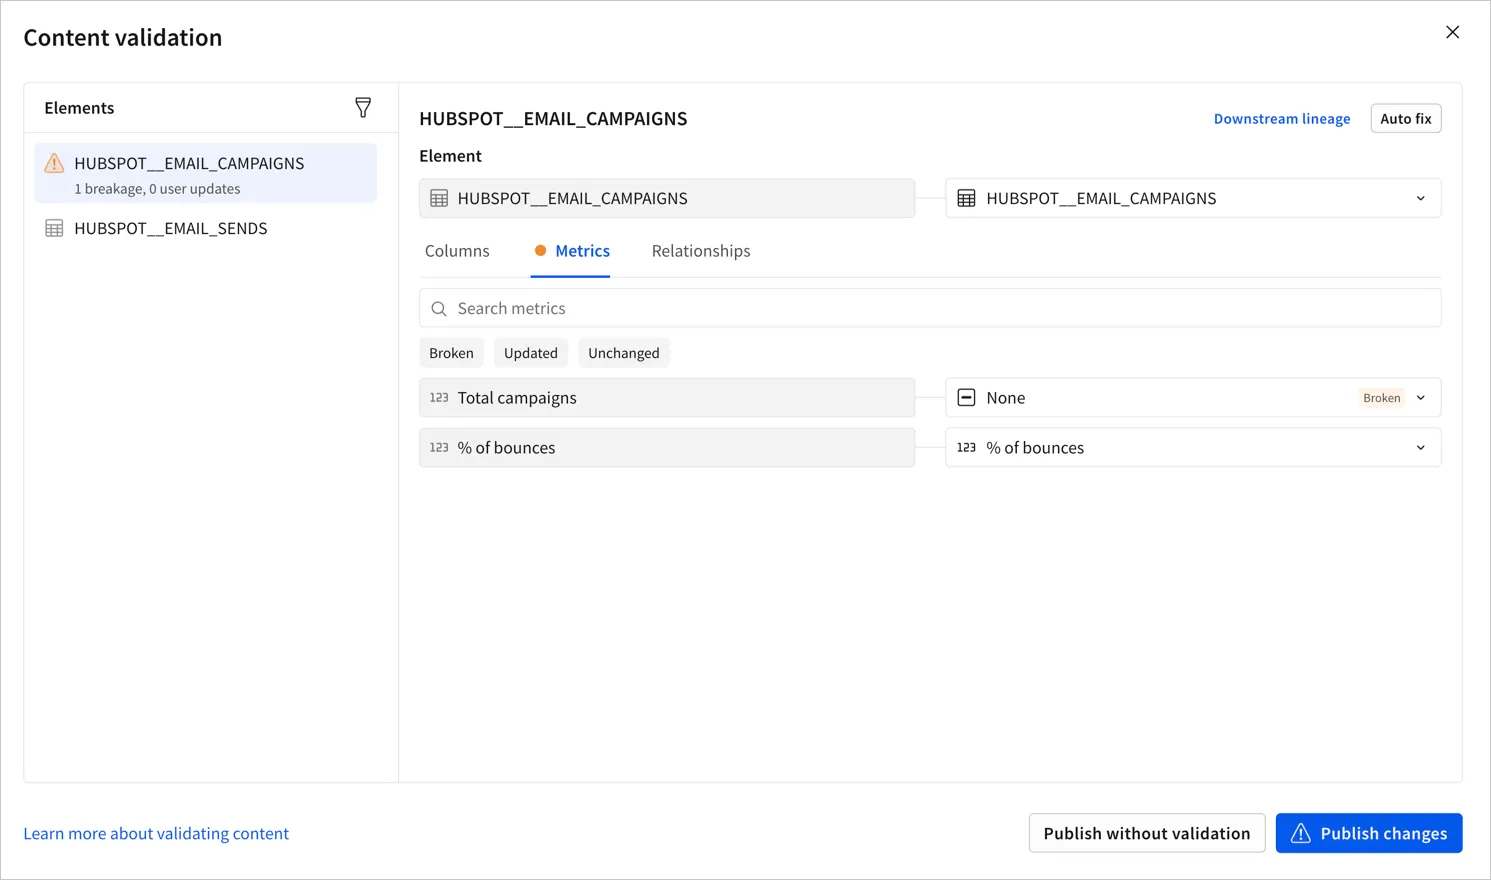Viewport: 1491px width, 880px height.
Task: Open Learn more about validating content link
Action: [x=156, y=833]
